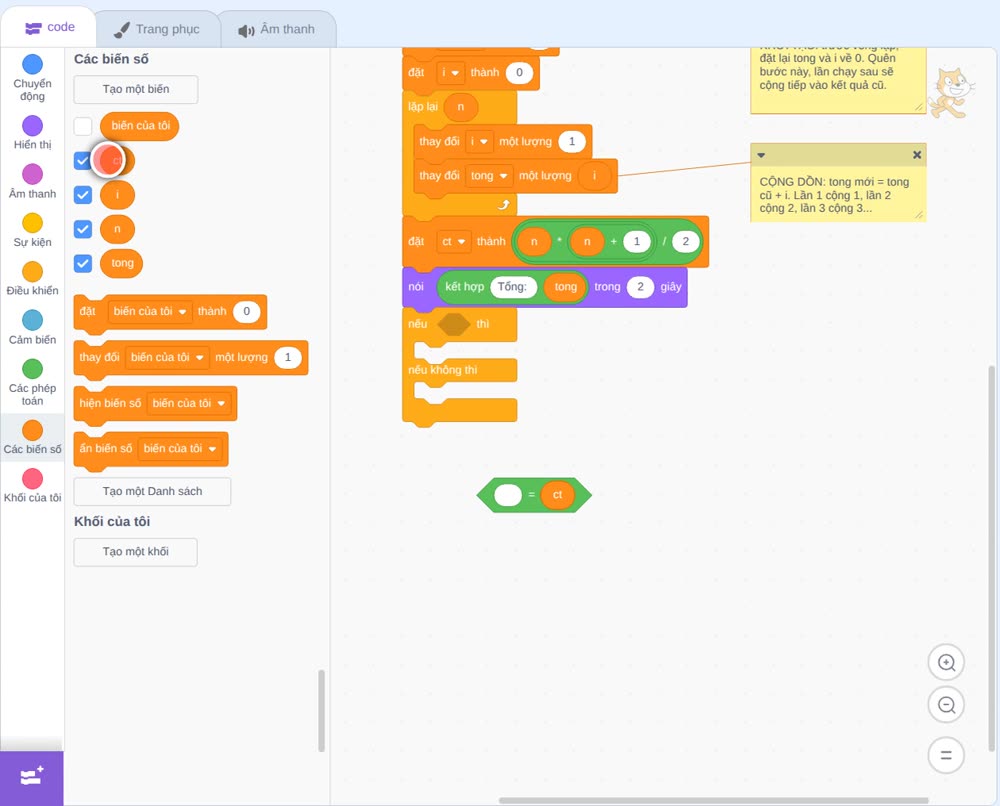The width and height of the screenshot is (1000, 806).
Task: Untick the 'i' variable checkbox
Action: pos(83,194)
